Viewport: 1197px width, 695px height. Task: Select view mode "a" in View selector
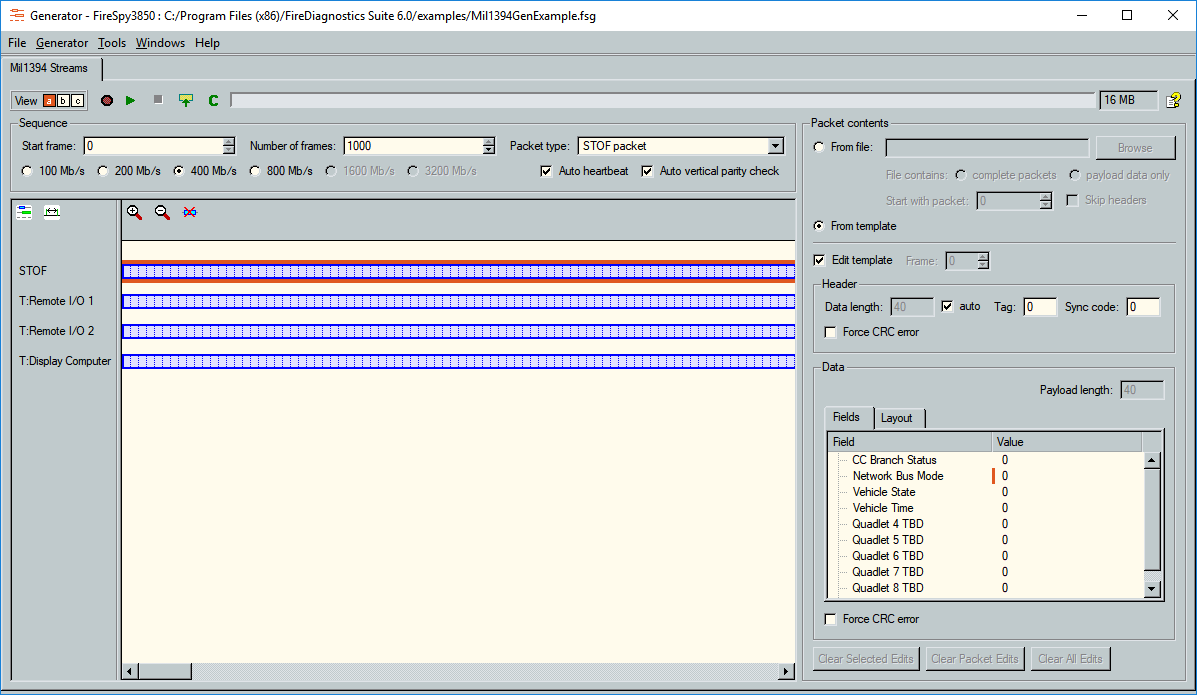pyautogui.click(x=49, y=101)
